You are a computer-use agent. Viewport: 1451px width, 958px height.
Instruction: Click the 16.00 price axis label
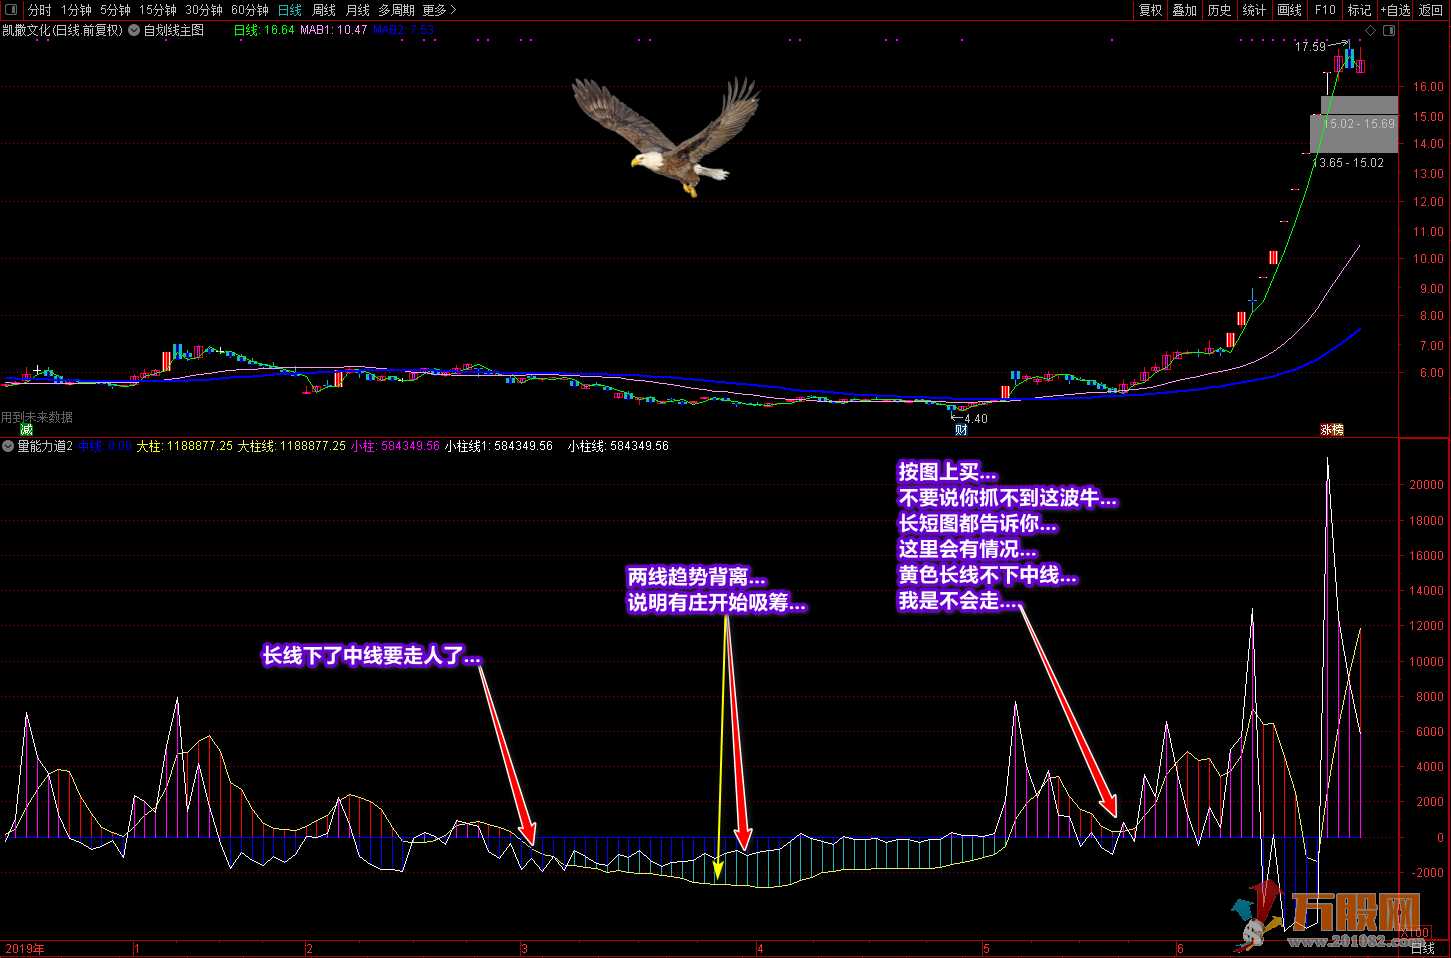1428,87
